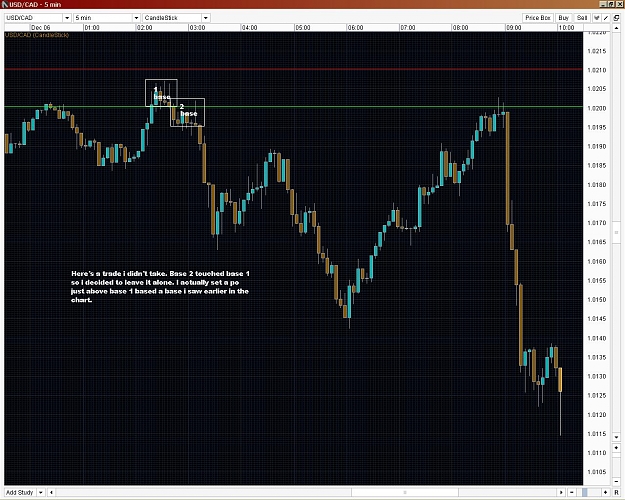
Task: Click the CandleStick chart style field
Action: pos(172,18)
